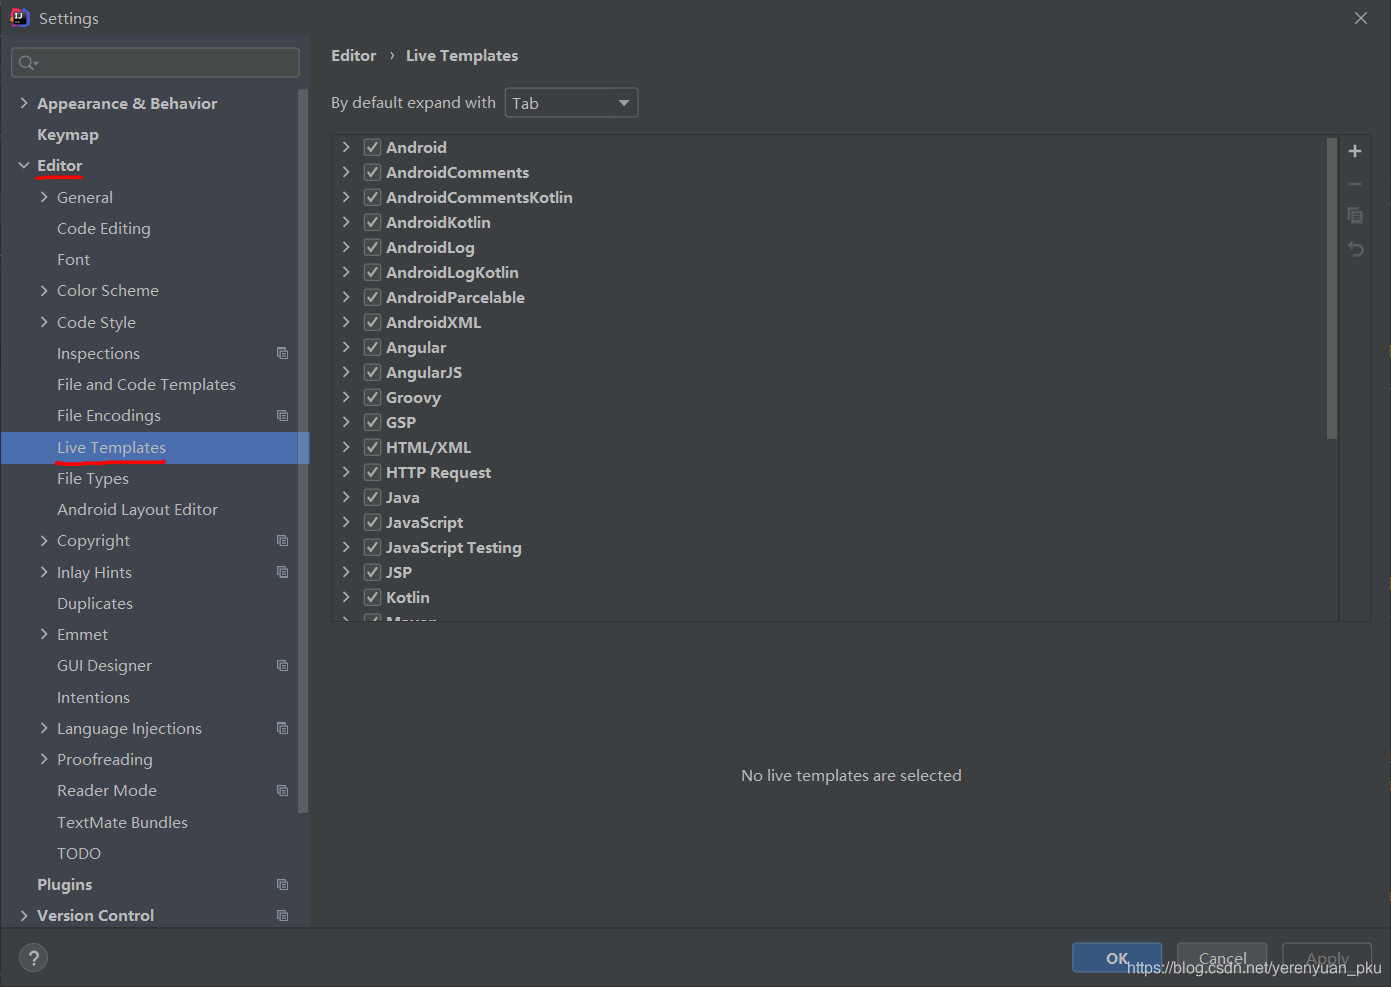
Task: Open the TODO settings page
Action: (79, 853)
